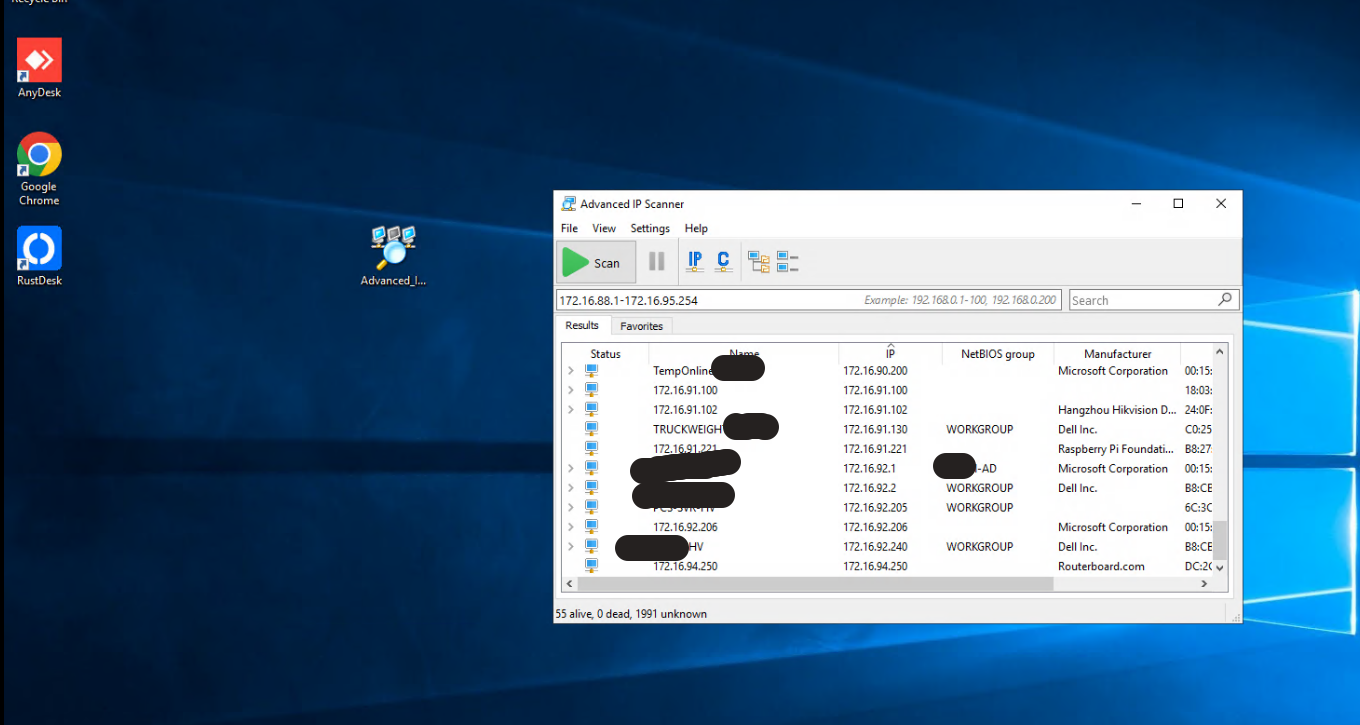Image resolution: width=1360 pixels, height=725 pixels.
Task: Click the class C subnet icon
Action: click(x=723, y=262)
